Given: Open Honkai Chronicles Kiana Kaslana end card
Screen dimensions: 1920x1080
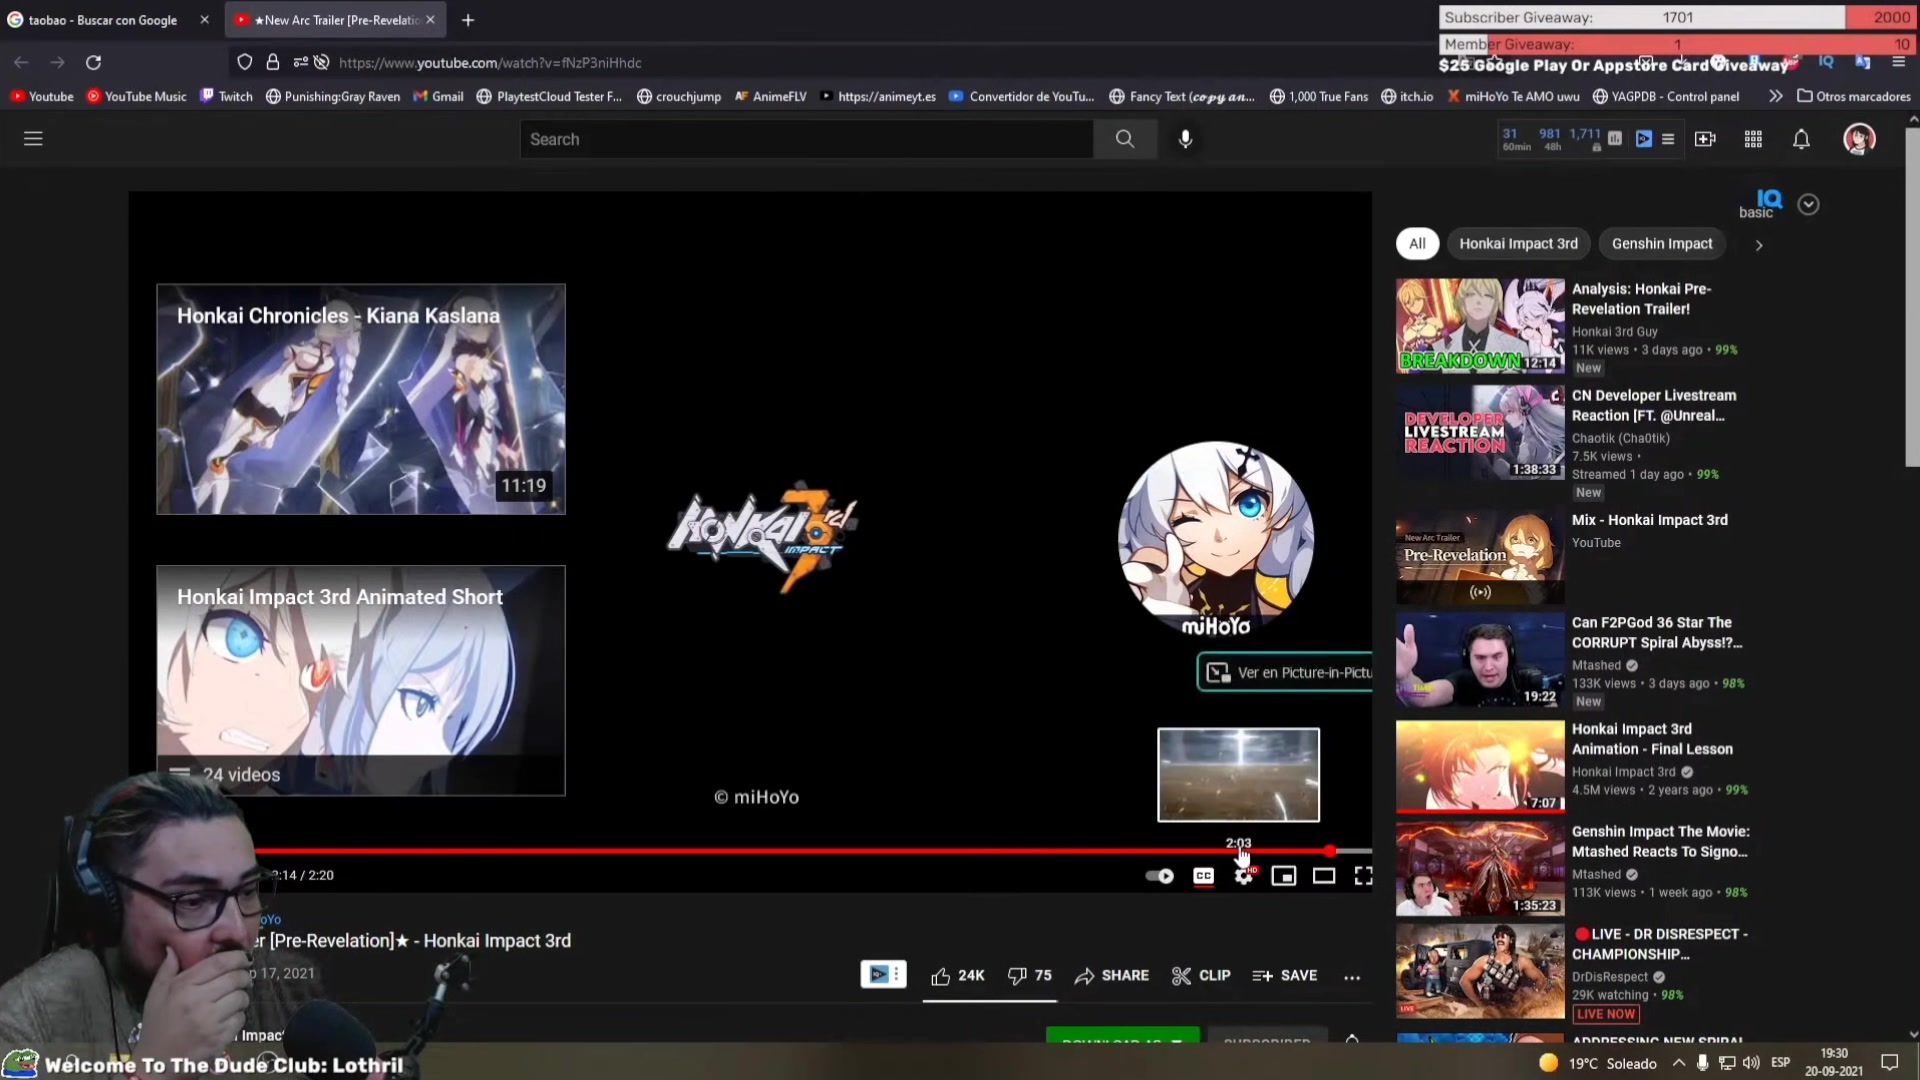Looking at the screenshot, I should [x=361, y=399].
